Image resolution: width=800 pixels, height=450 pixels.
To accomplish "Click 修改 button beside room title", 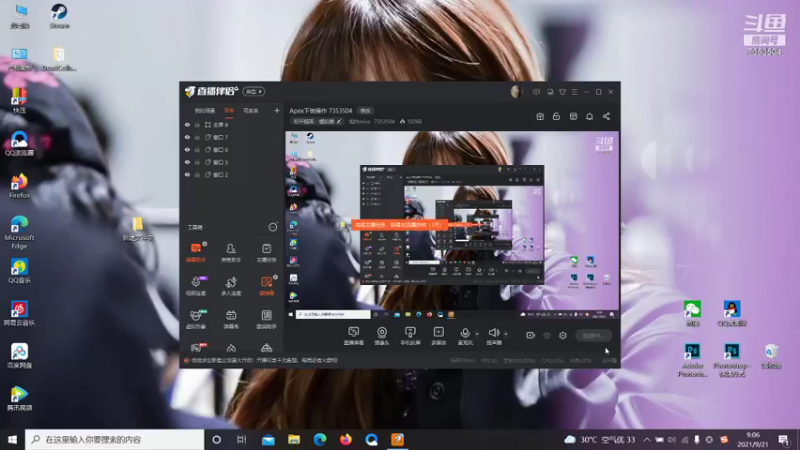I will click(365, 111).
